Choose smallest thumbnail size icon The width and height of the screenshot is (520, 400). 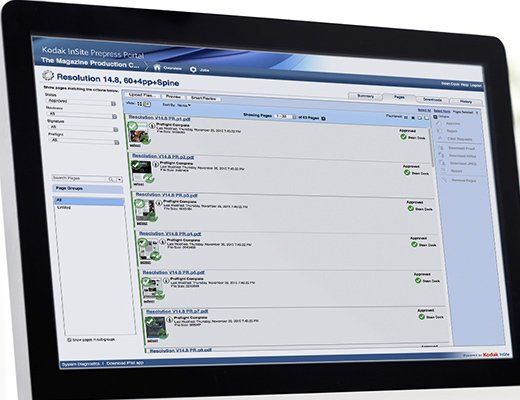(406, 117)
